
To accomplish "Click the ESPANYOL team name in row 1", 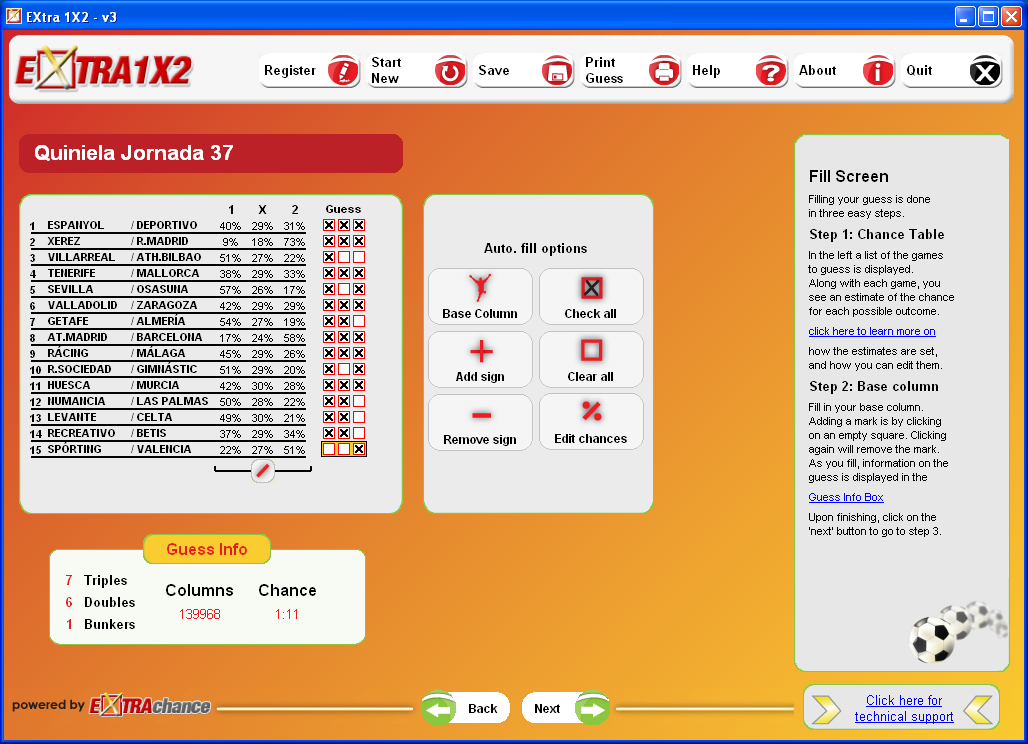I will [x=75, y=225].
